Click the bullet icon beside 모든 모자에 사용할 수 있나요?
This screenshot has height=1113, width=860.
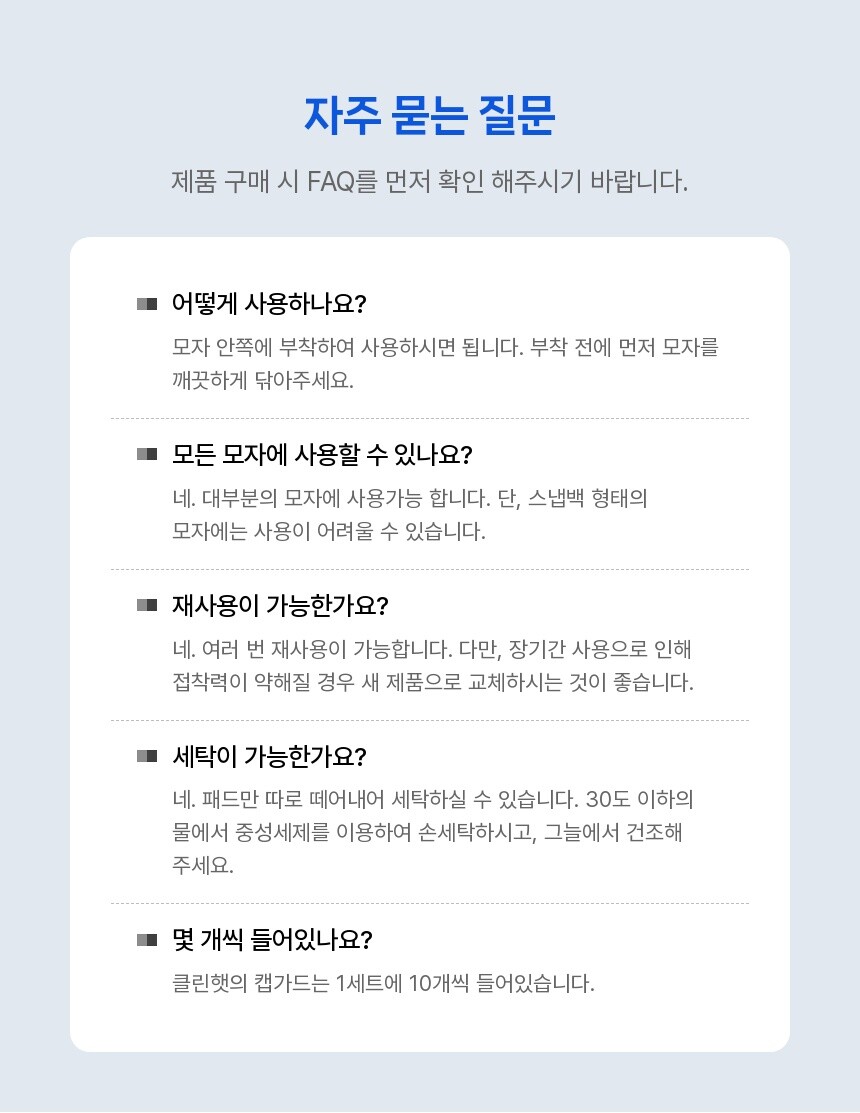147,454
